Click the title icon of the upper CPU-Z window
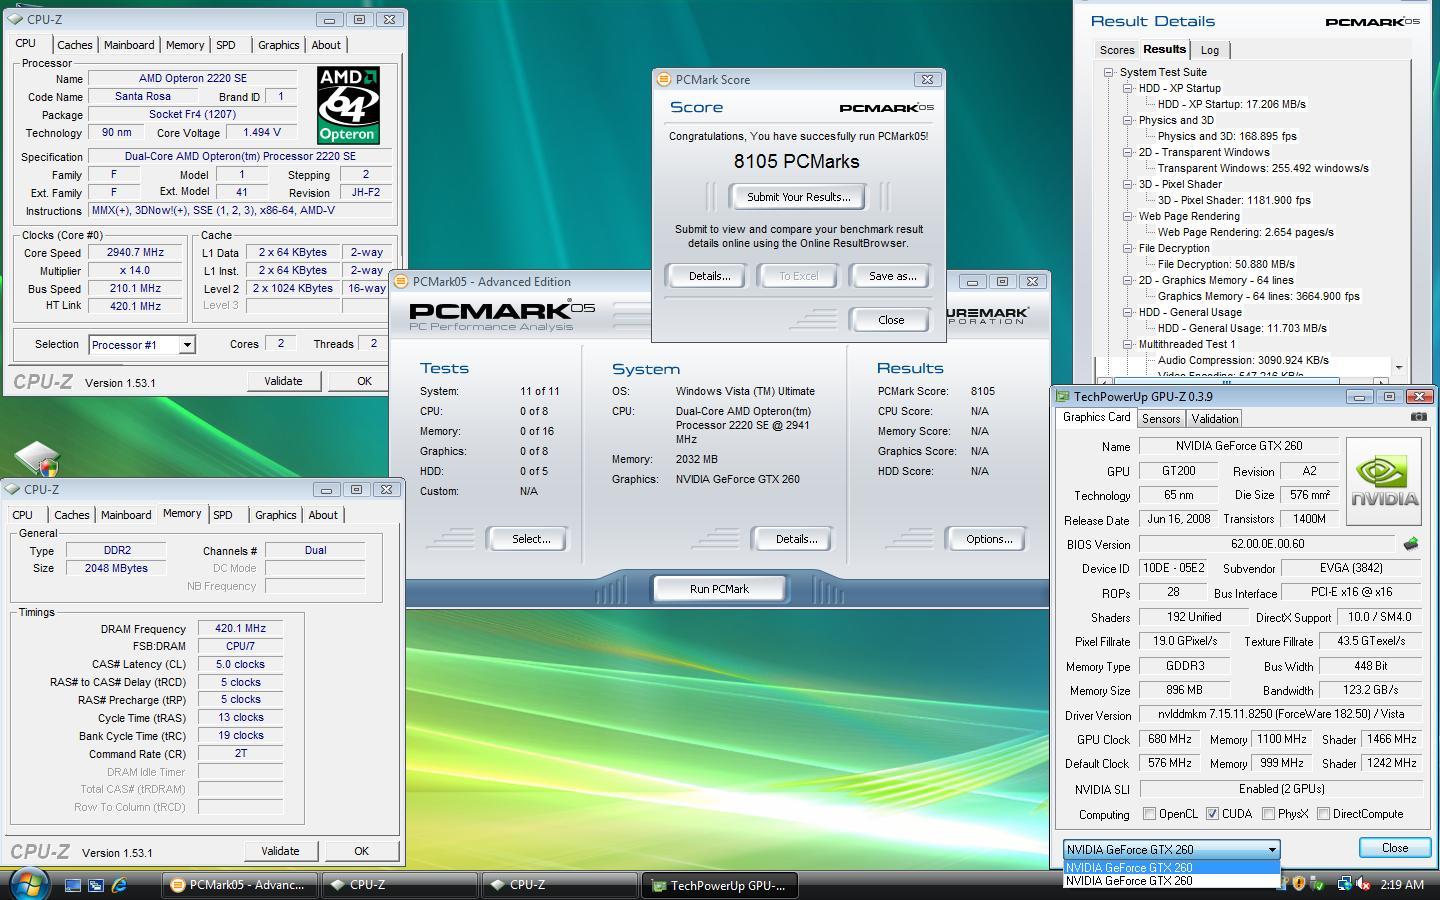This screenshot has width=1440, height=900. click(14, 19)
